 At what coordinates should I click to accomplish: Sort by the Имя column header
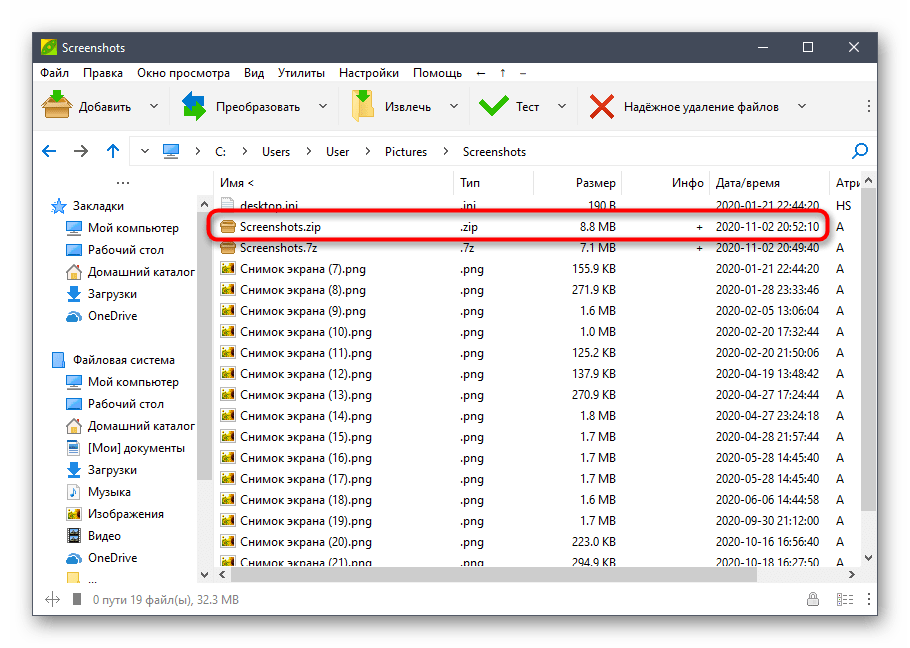(237, 183)
